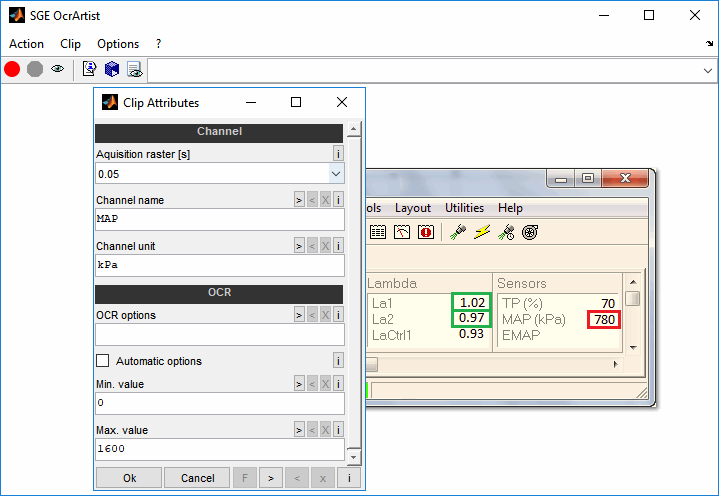Enable the Automatic options checkbox

coord(103,361)
